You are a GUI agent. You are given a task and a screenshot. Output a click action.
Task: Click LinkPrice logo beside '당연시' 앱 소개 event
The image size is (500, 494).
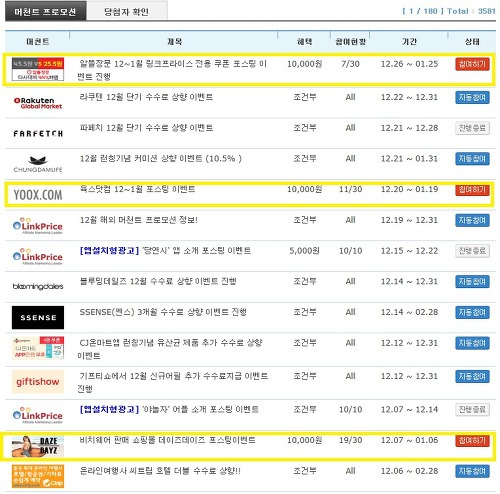click(x=38, y=256)
